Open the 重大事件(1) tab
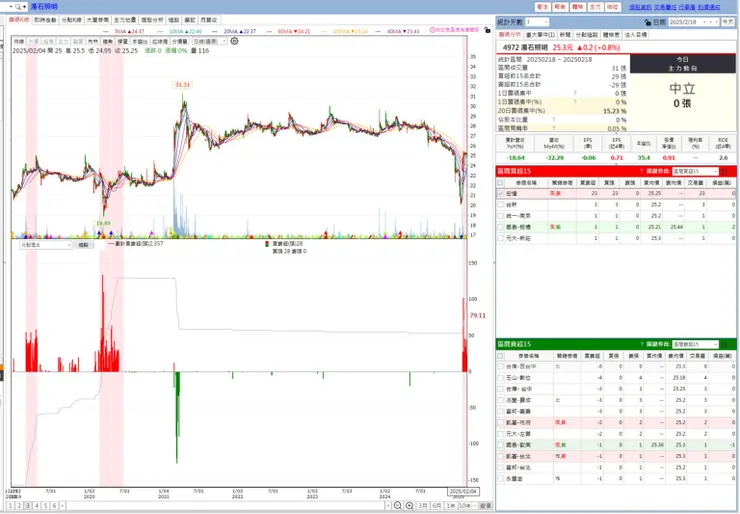 (540, 35)
